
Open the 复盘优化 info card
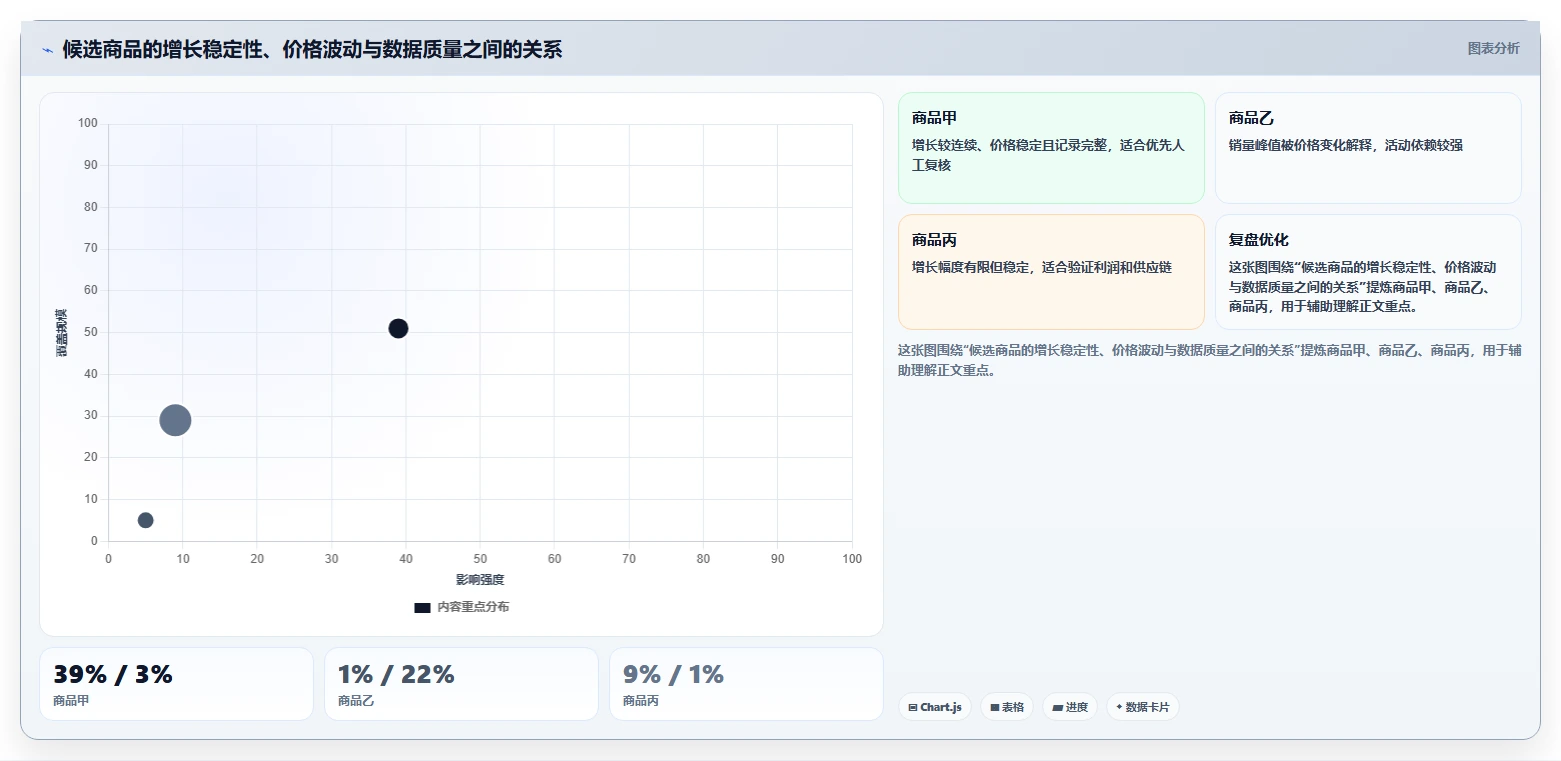pyautogui.click(x=1368, y=272)
